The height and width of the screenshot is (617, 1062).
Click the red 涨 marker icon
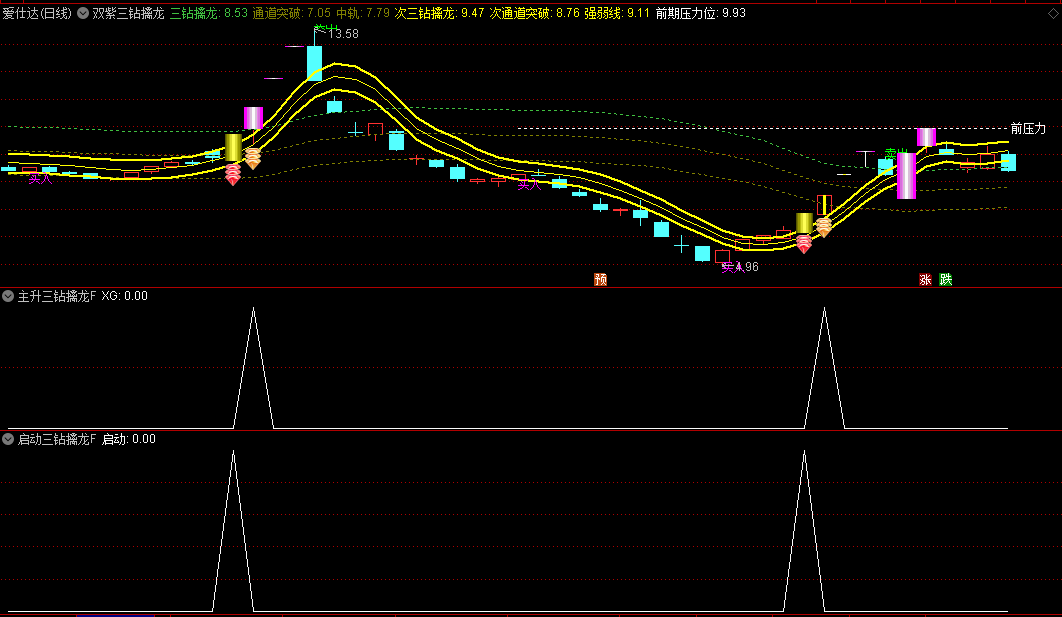click(925, 280)
